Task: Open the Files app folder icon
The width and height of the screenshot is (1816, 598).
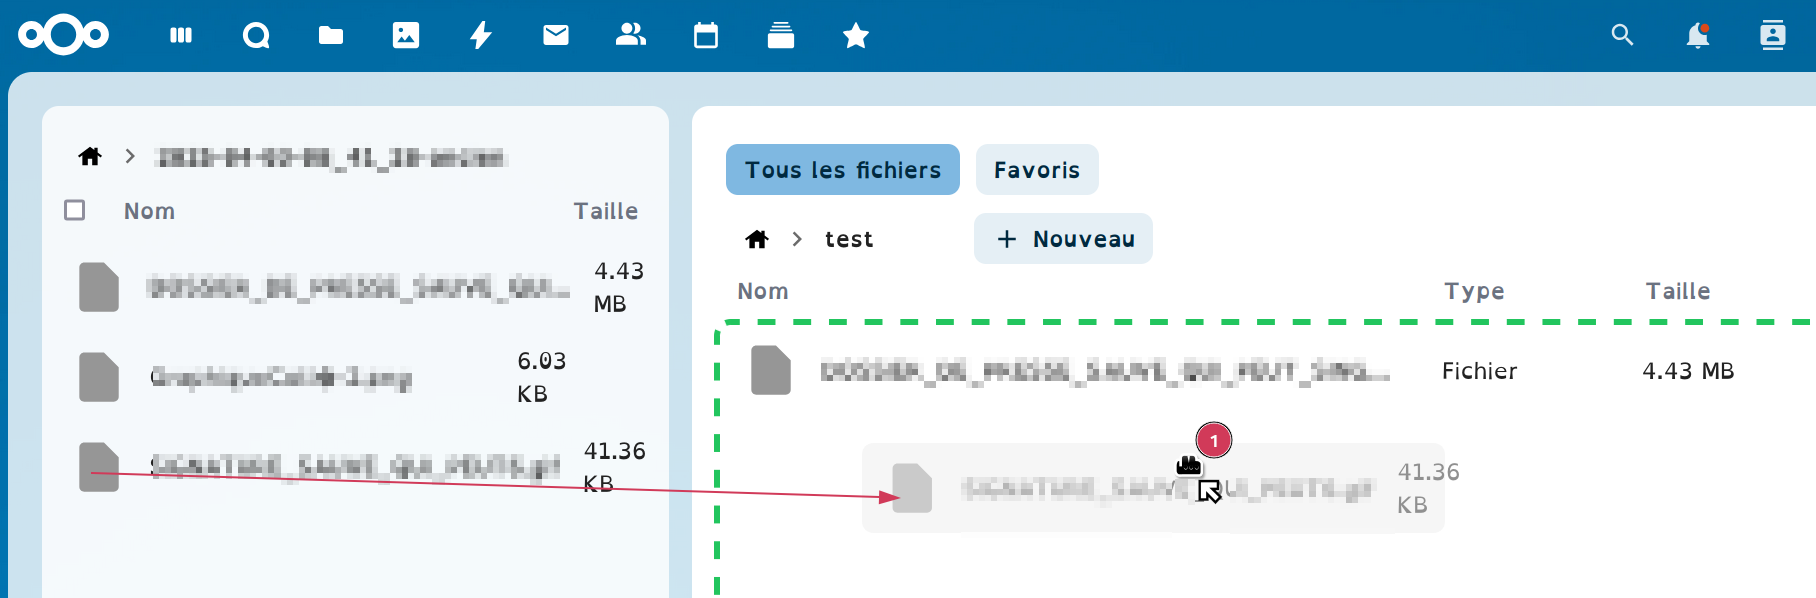Action: 331,36
